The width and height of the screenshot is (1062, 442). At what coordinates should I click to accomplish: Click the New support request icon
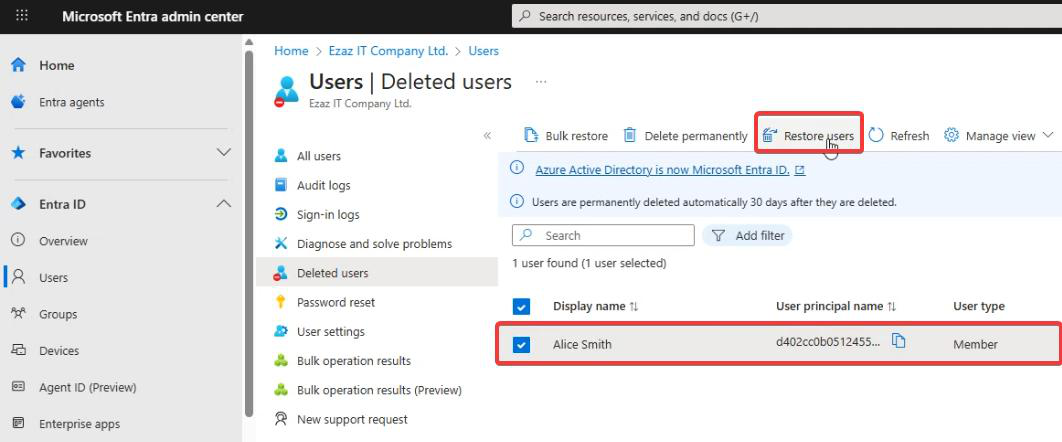click(280, 419)
